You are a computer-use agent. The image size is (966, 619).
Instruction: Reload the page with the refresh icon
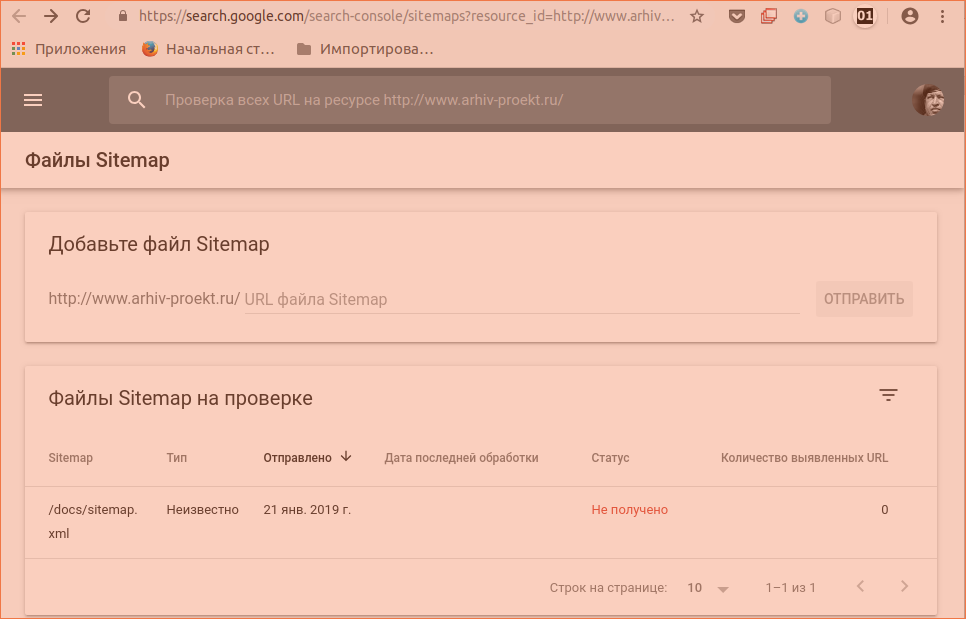[83, 16]
